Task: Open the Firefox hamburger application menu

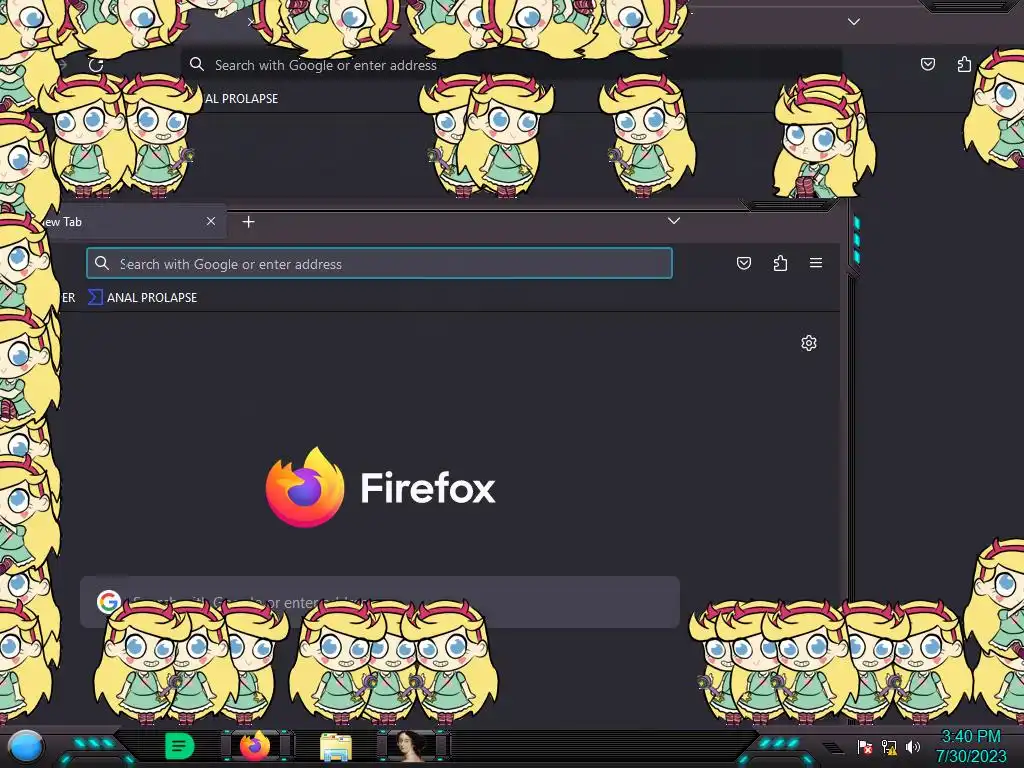Action: [x=816, y=263]
